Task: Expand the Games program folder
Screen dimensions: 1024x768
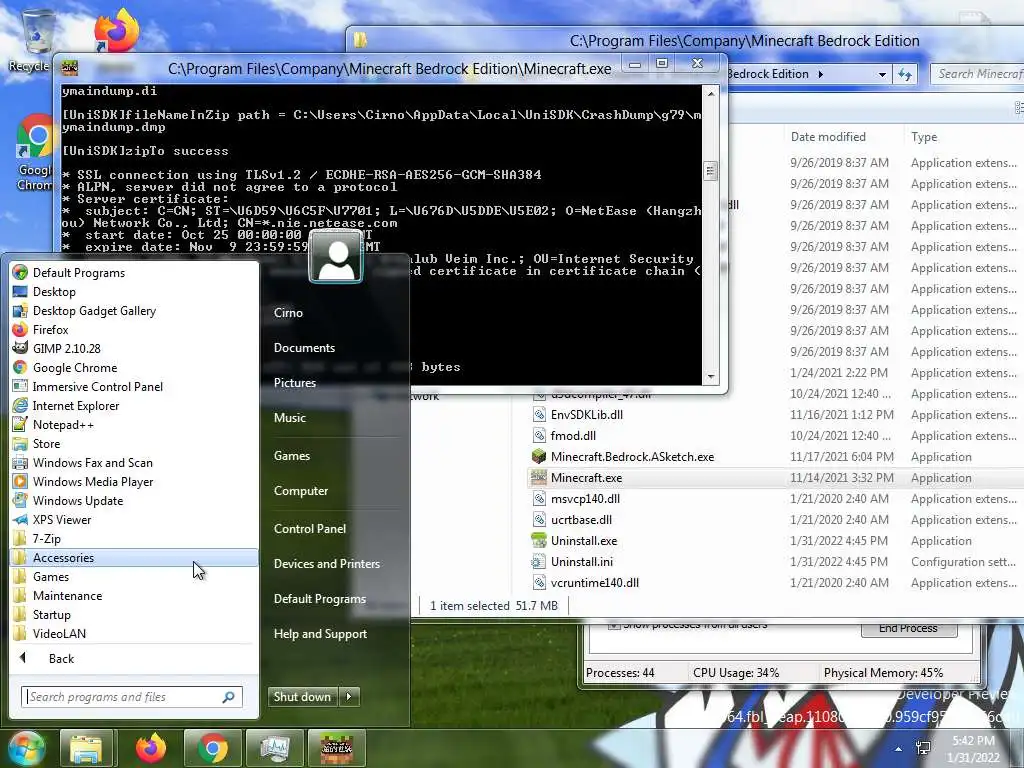Action: point(134,577)
